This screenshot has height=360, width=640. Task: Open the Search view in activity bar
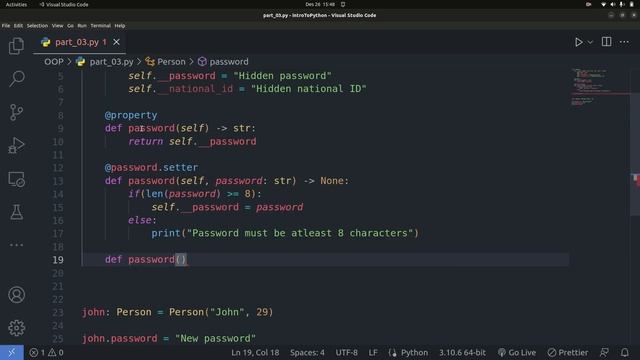coord(16,79)
